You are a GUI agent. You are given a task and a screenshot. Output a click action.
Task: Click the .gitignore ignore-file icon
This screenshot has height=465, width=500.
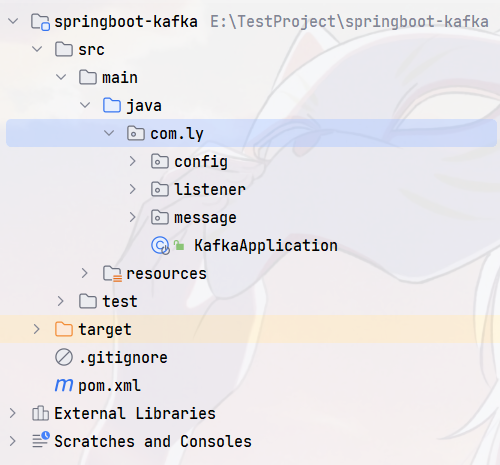[64, 357]
